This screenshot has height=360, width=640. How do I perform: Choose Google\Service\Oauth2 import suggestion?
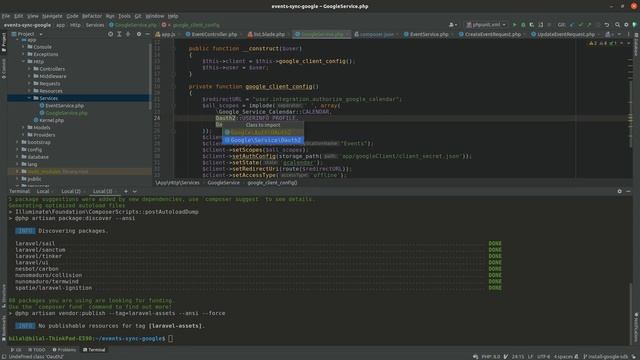[x=263, y=140]
